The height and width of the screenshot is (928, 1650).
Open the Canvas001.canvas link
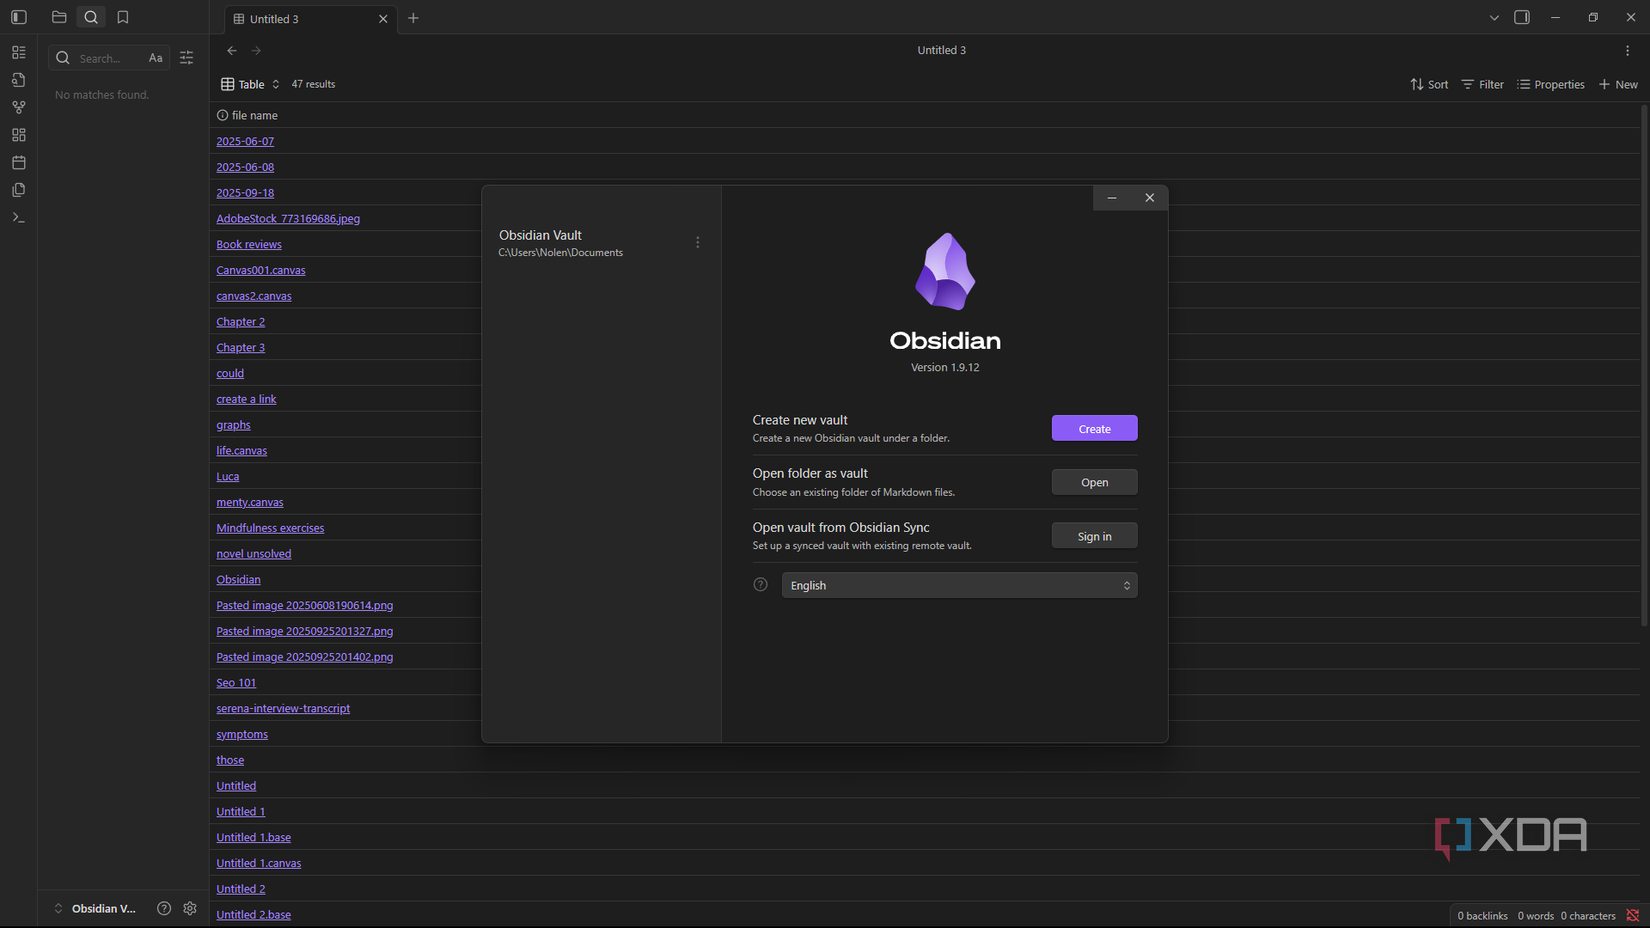click(261, 270)
